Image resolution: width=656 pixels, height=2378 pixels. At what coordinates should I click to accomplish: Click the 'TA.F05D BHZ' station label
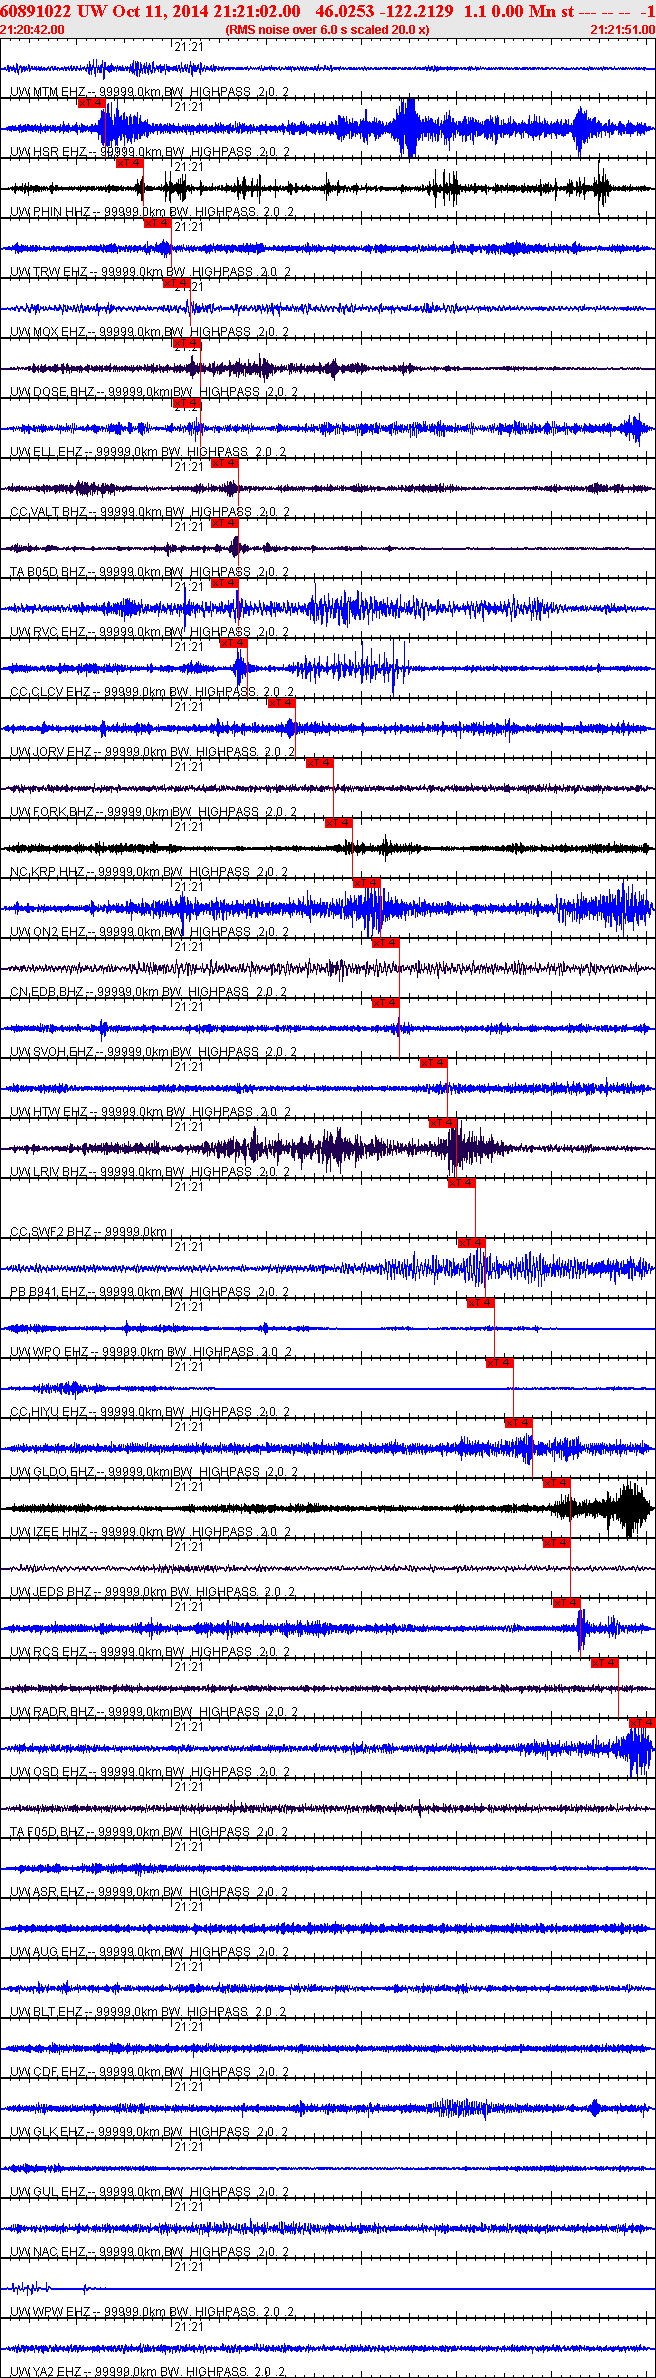pyautogui.click(x=49, y=1832)
